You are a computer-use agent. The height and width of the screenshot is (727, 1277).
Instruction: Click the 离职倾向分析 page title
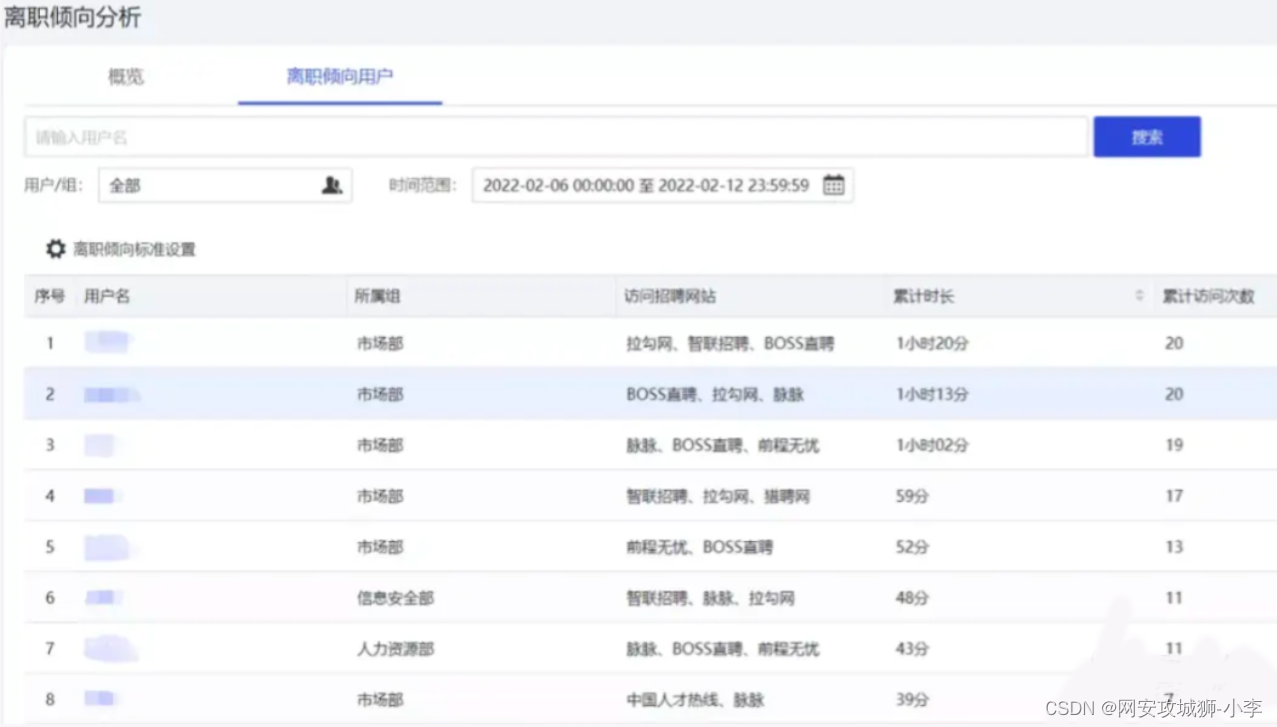click(x=73, y=17)
